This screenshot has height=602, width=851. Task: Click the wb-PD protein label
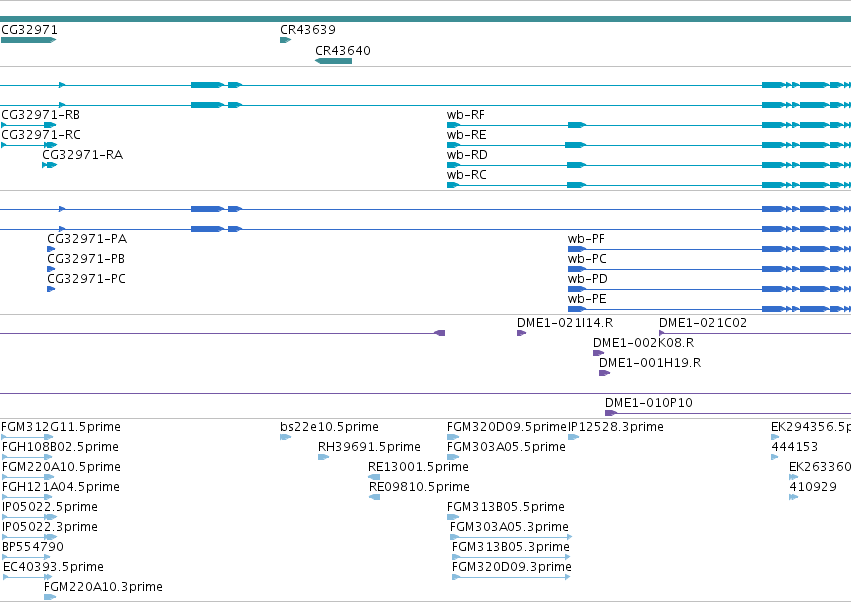point(587,279)
